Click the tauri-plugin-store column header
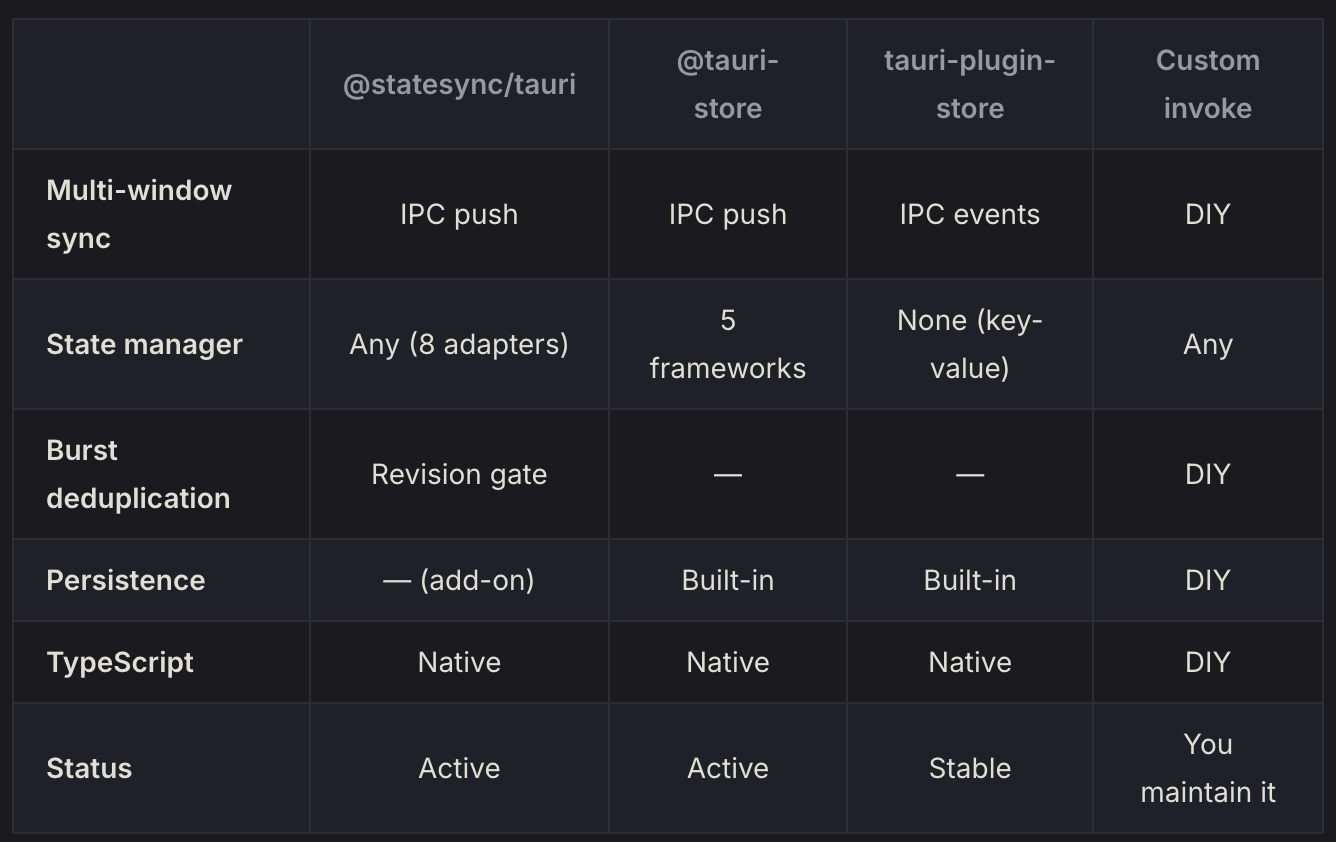The height and width of the screenshot is (842, 1336). pyautogui.click(x=970, y=84)
